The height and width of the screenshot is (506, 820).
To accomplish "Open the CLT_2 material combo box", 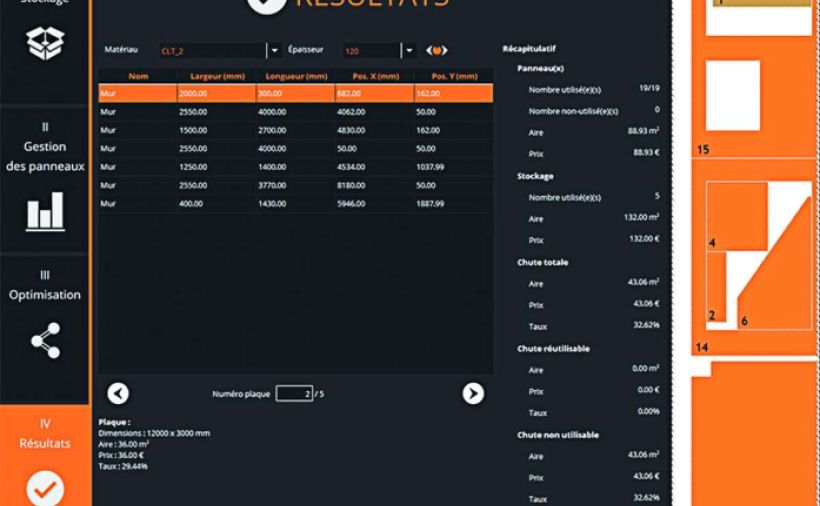I will click(x=211, y=50).
